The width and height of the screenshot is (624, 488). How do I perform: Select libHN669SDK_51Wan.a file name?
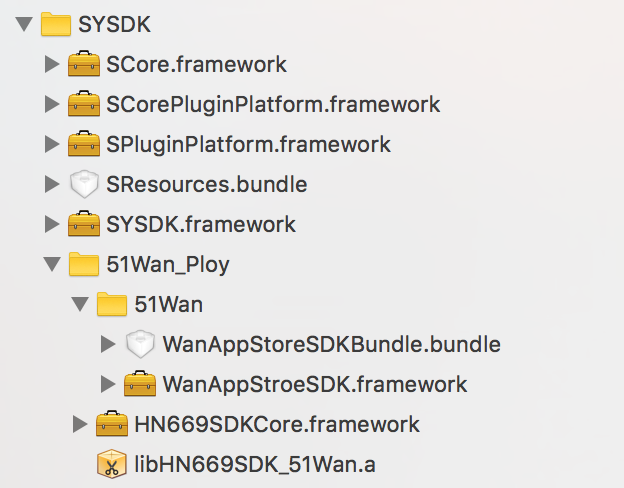[x=255, y=465]
